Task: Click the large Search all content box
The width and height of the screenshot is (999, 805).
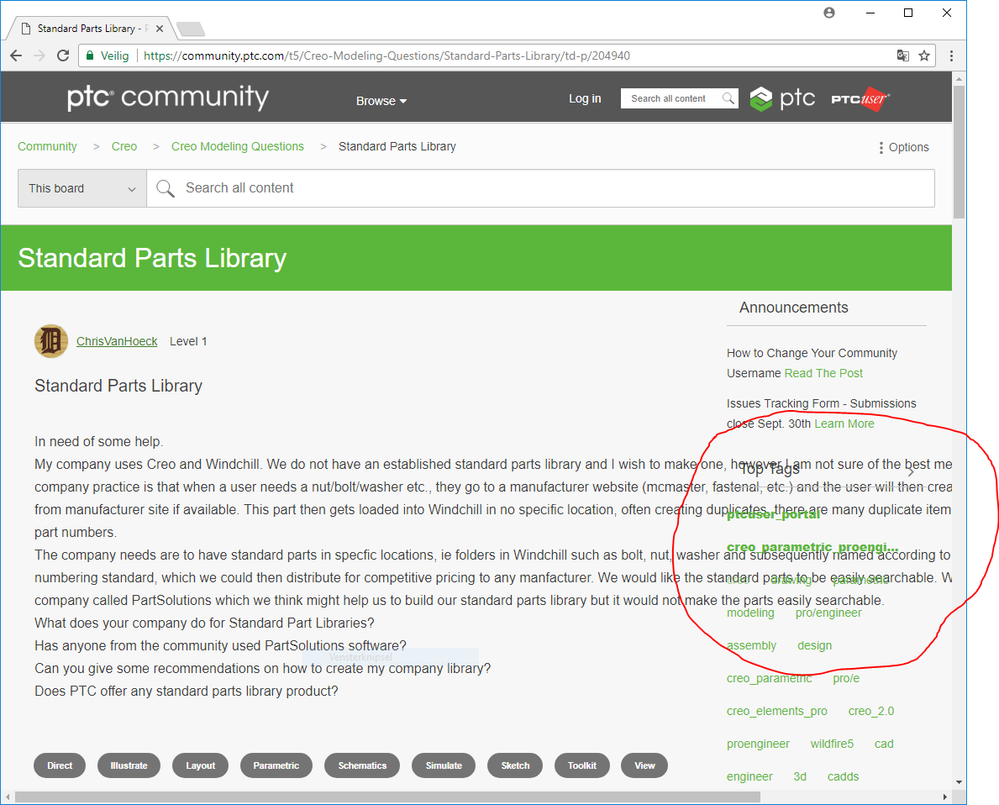Action: [540, 189]
